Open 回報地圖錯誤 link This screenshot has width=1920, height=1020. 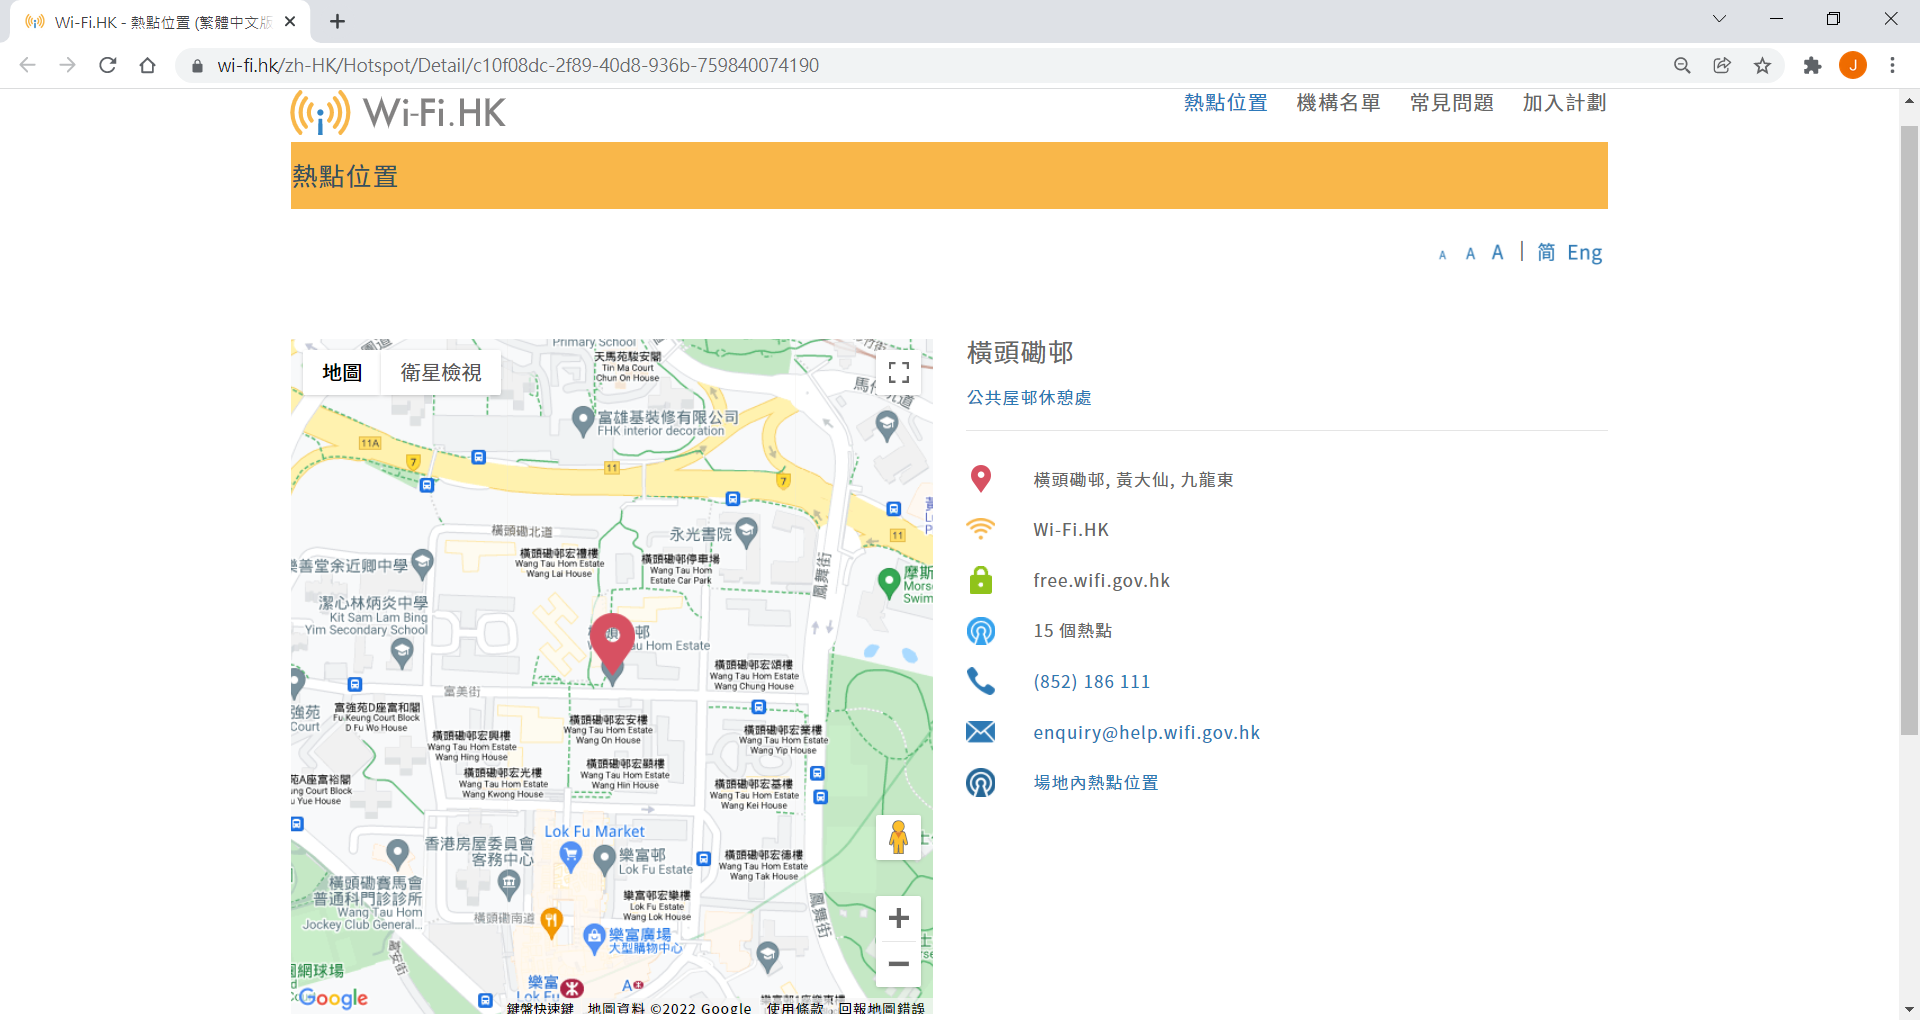click(x=881, y=1008)
